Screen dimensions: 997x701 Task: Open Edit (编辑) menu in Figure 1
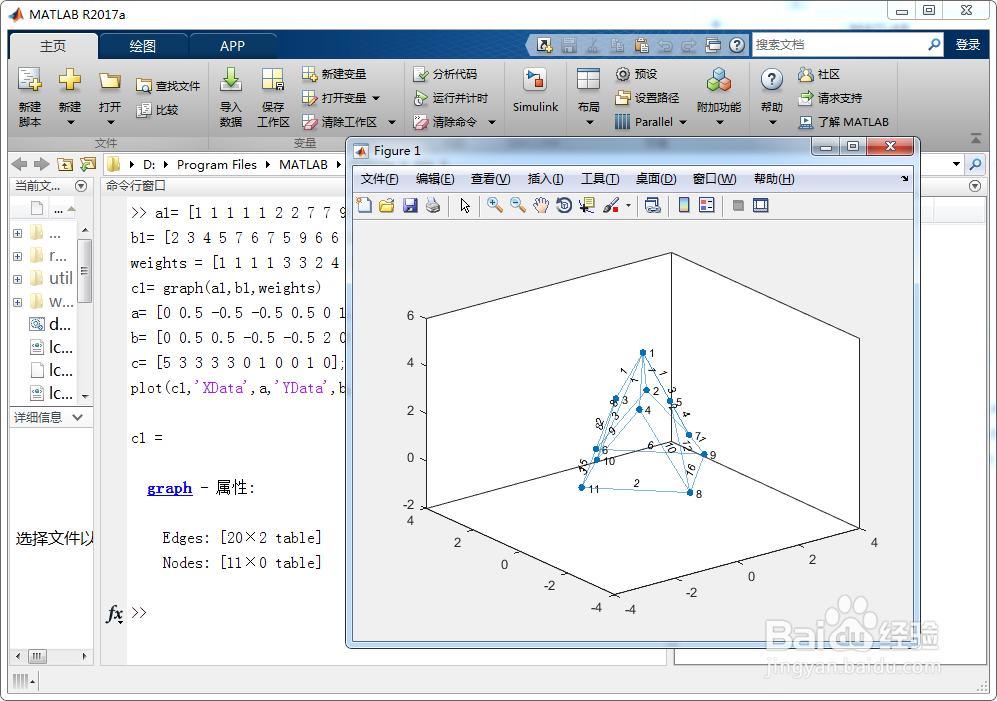(x=435, y=179)
